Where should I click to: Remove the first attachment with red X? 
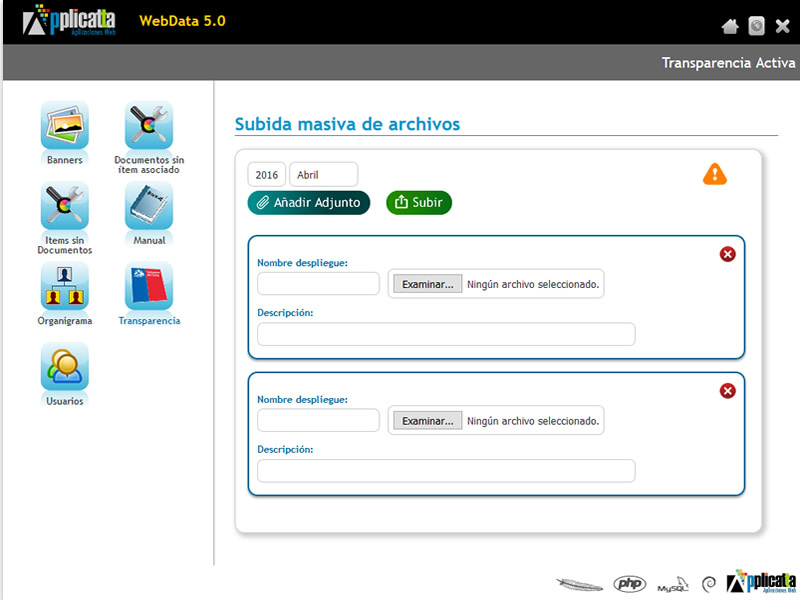tap(727, 254)
